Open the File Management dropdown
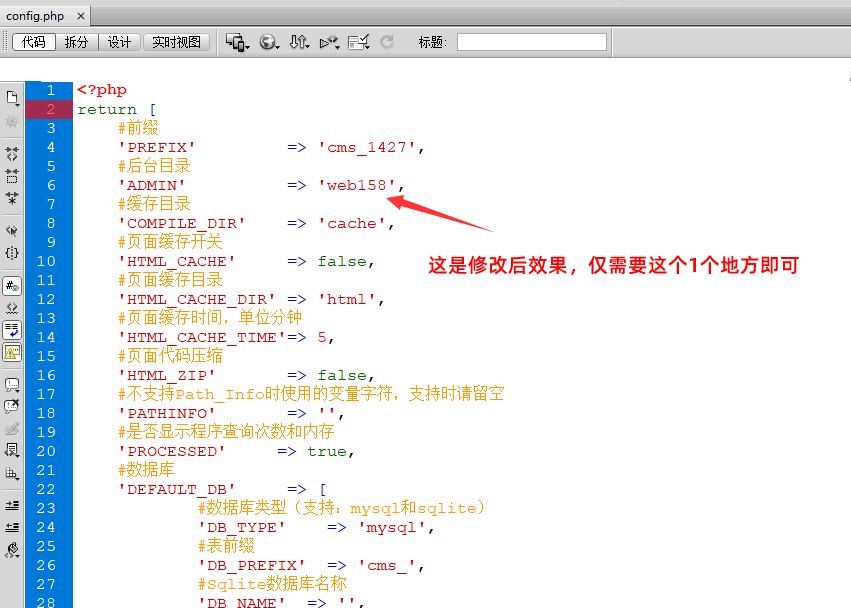The width and height of the screenshot is (851, 608). click(299, 42)
